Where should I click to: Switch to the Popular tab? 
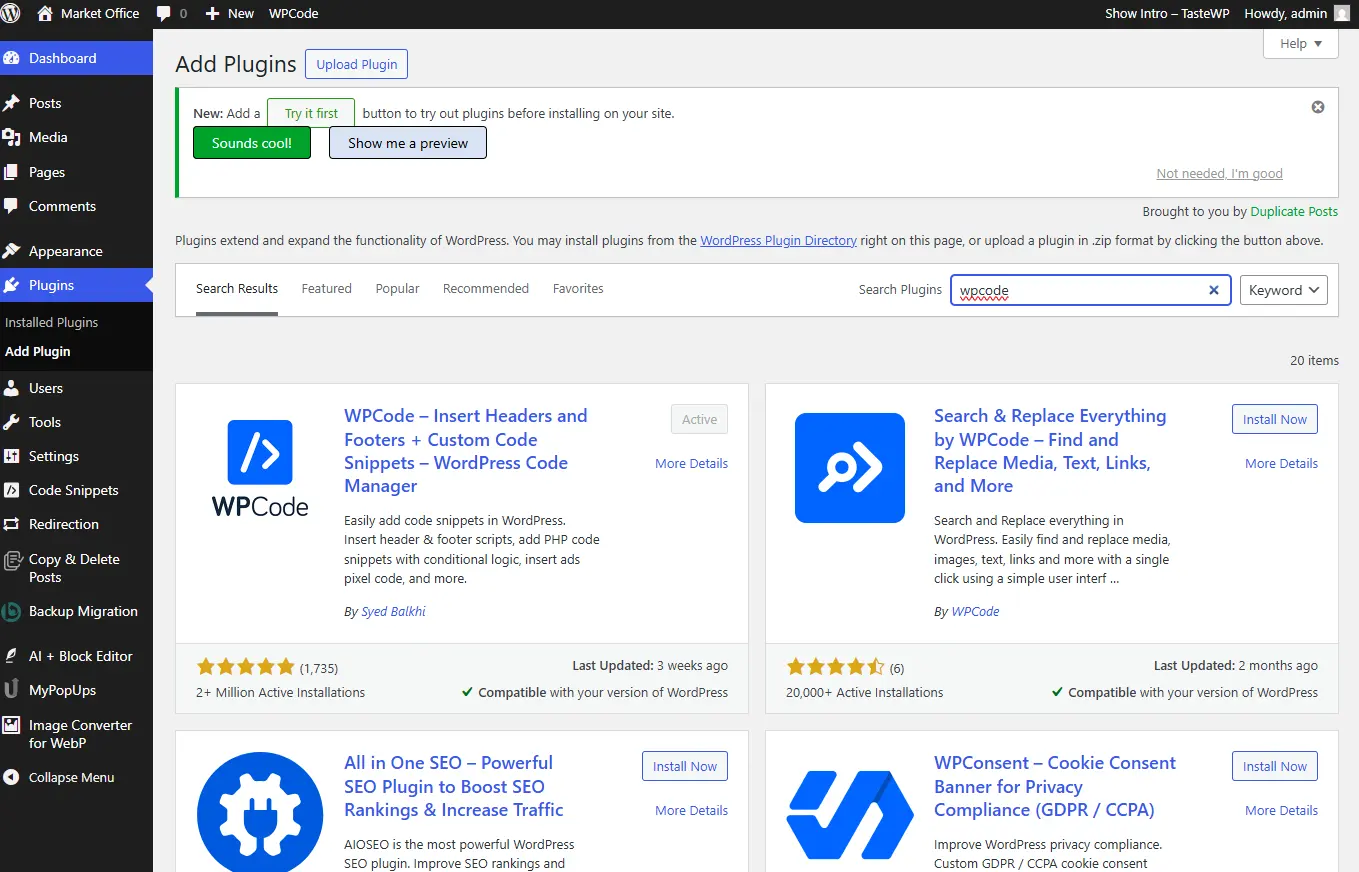click(398, 289)
